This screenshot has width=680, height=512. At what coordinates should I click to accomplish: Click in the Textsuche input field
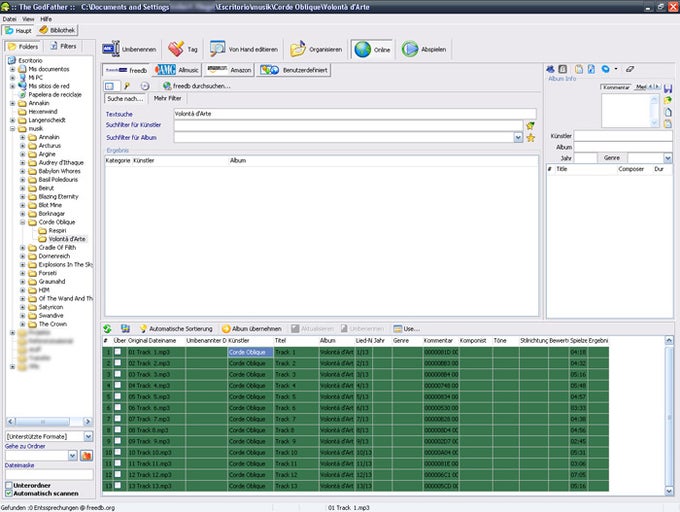(355, 114)
